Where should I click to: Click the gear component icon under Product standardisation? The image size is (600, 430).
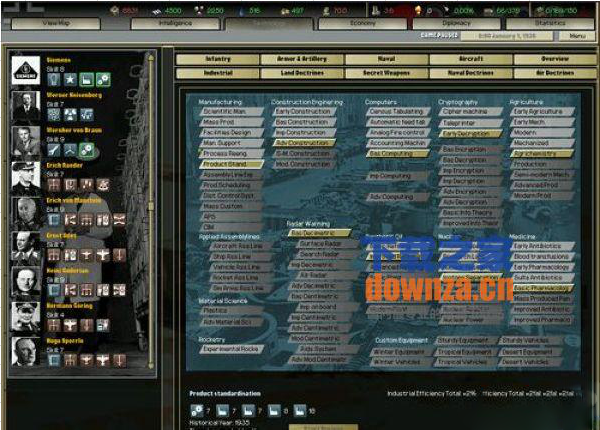197,410
